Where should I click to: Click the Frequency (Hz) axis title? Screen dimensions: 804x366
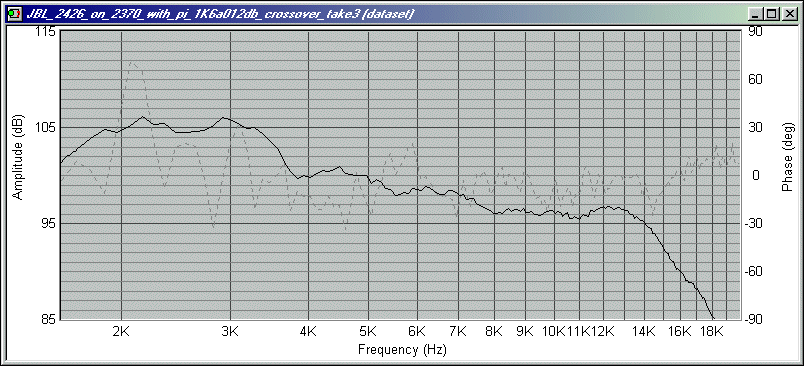coord(402,350)
